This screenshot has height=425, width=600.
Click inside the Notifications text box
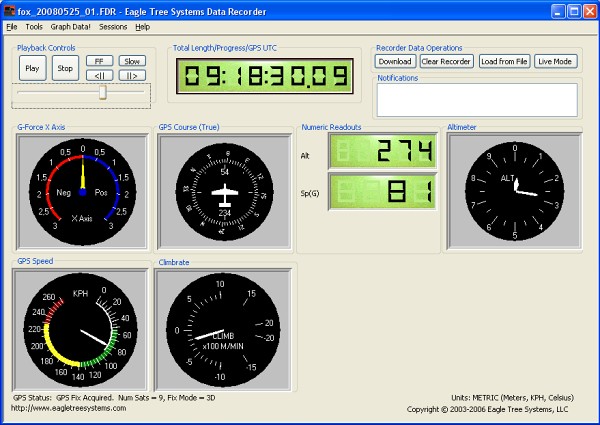click(x=477, y=99)
